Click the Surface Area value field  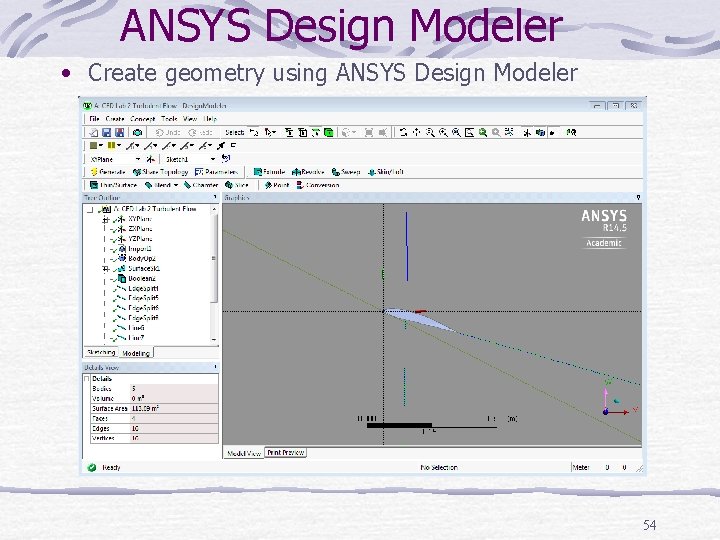pyautogui.click(x=174, y=409)
